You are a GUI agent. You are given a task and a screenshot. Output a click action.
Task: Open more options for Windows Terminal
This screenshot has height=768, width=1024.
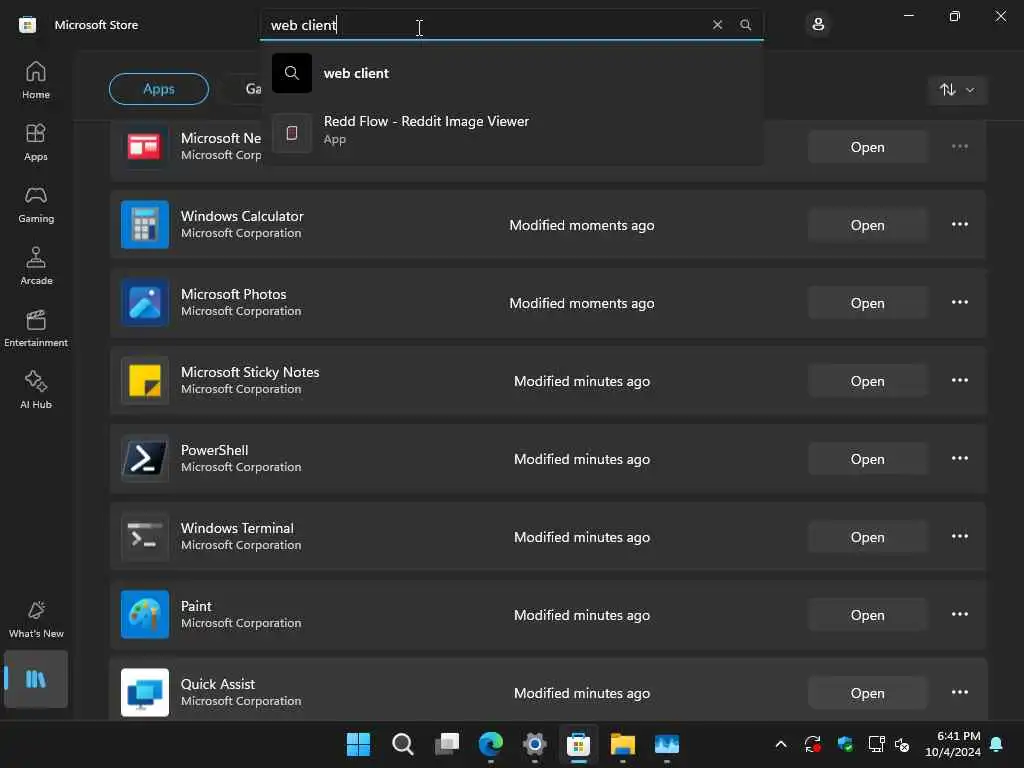[x=959, y=536]
